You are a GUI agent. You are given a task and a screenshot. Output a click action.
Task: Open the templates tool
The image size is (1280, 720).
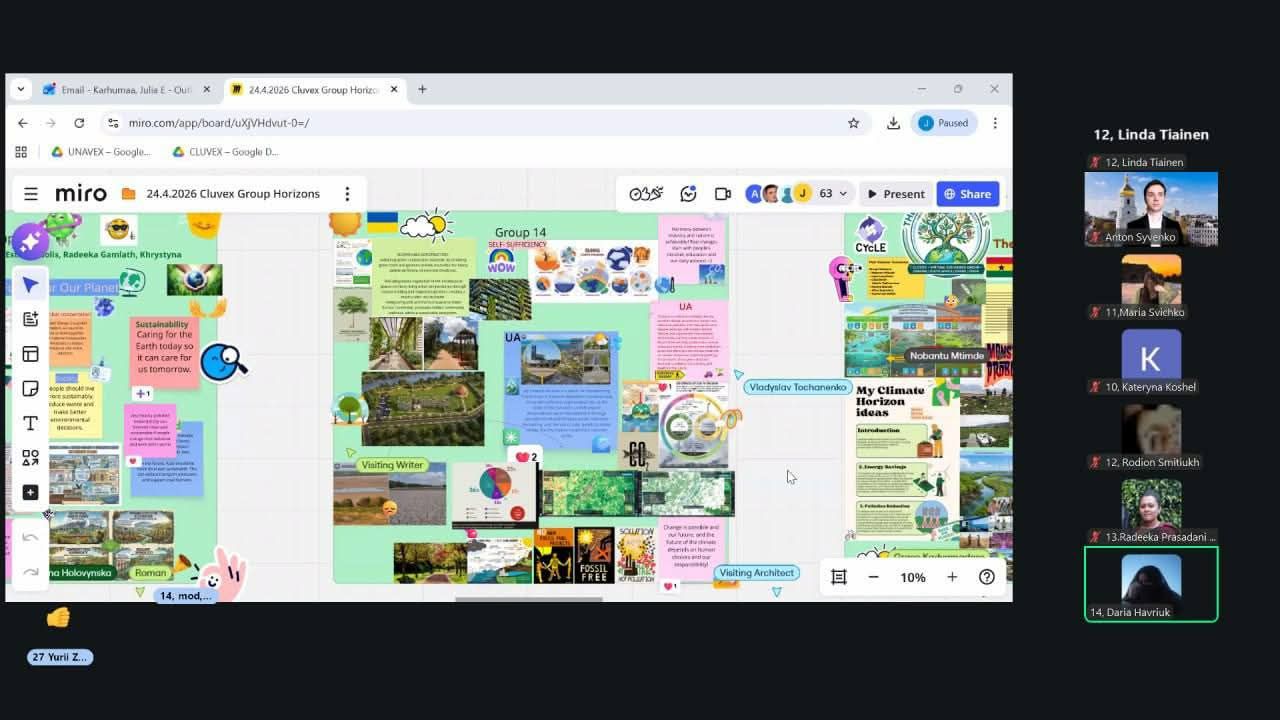pyautogui.click(x=30, y=354)
